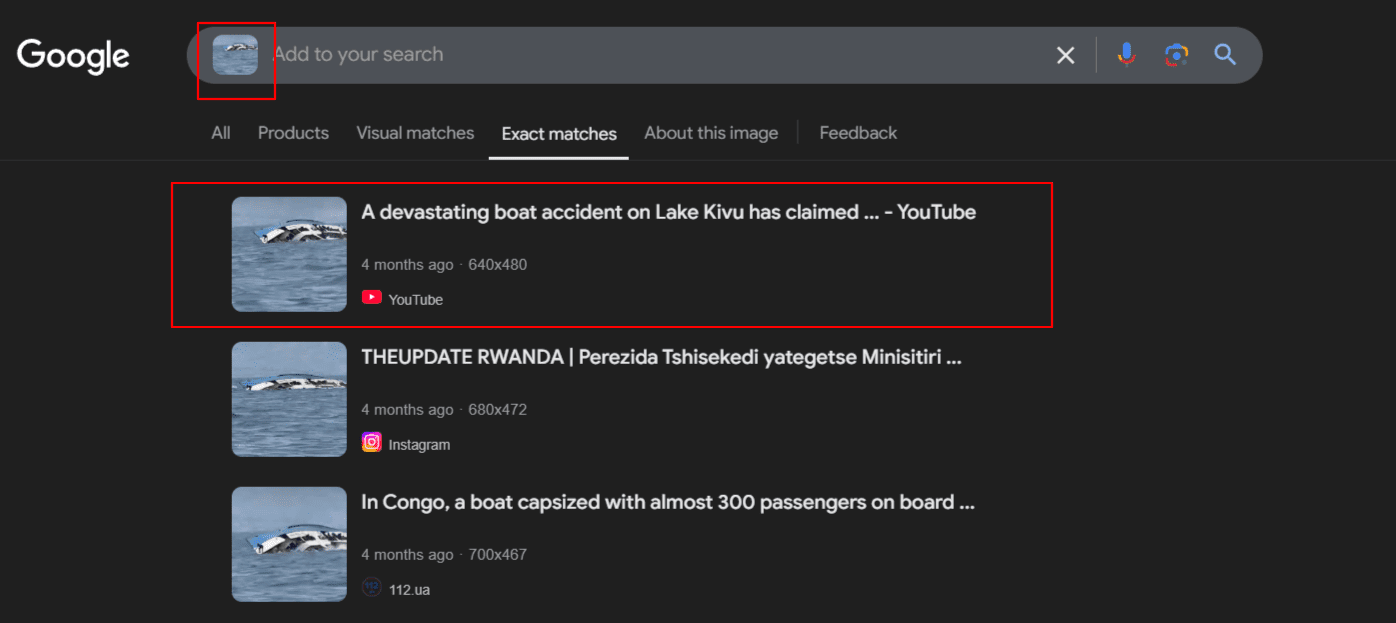The image size is (1396, 623).
Task: Click the Instagram source icon
Action: [372, 442]
